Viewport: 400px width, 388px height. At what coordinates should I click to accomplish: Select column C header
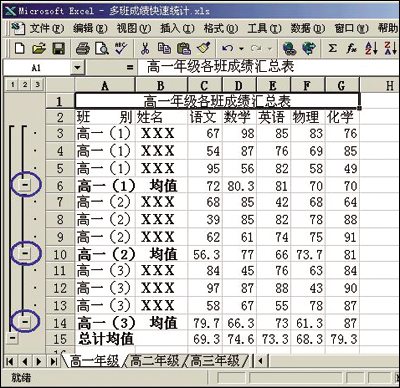point(205,86)
